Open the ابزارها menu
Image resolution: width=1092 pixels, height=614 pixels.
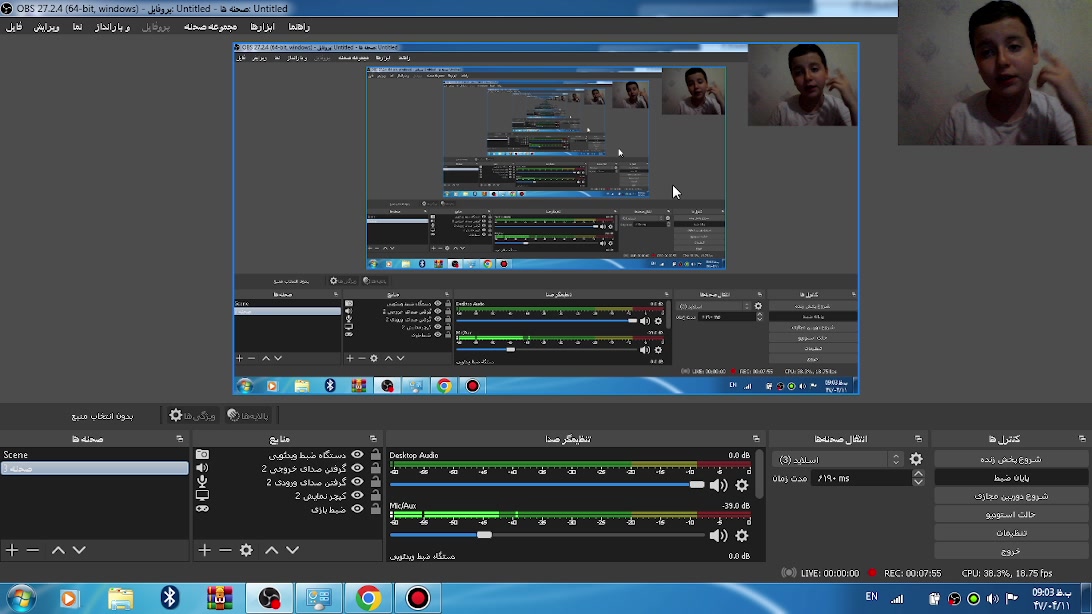262,27
